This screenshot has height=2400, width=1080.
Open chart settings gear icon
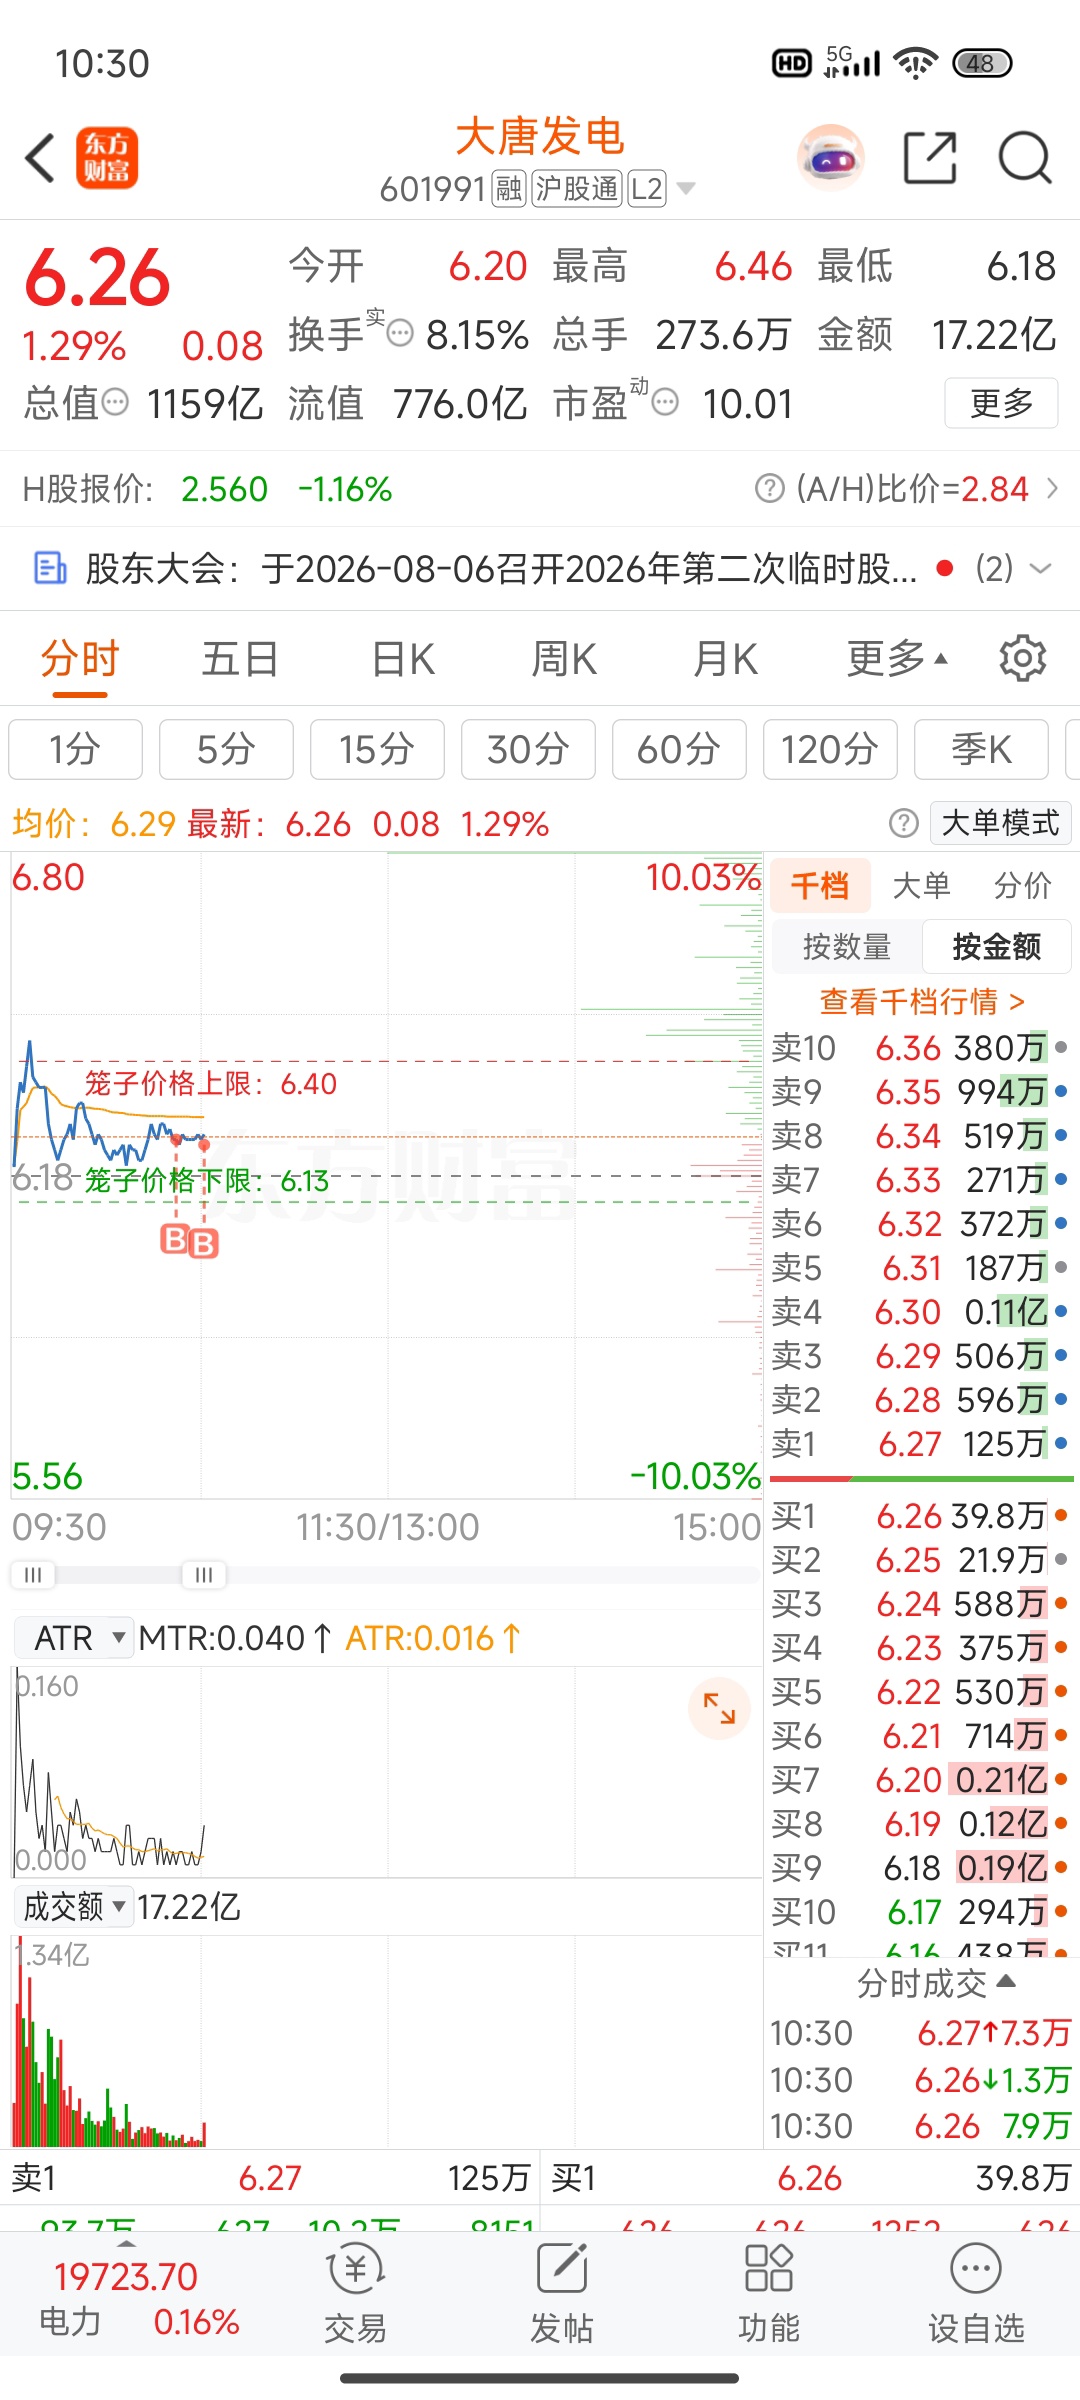pyautogui.click(x=1022, y=658)
